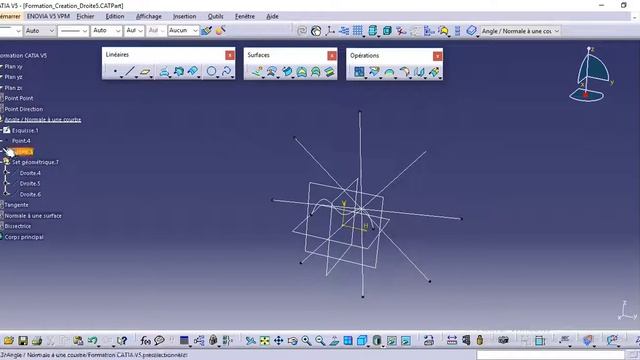The image size is (640, 360).
Task: Select Corps principal in the tree
Action: click(24, 237)
